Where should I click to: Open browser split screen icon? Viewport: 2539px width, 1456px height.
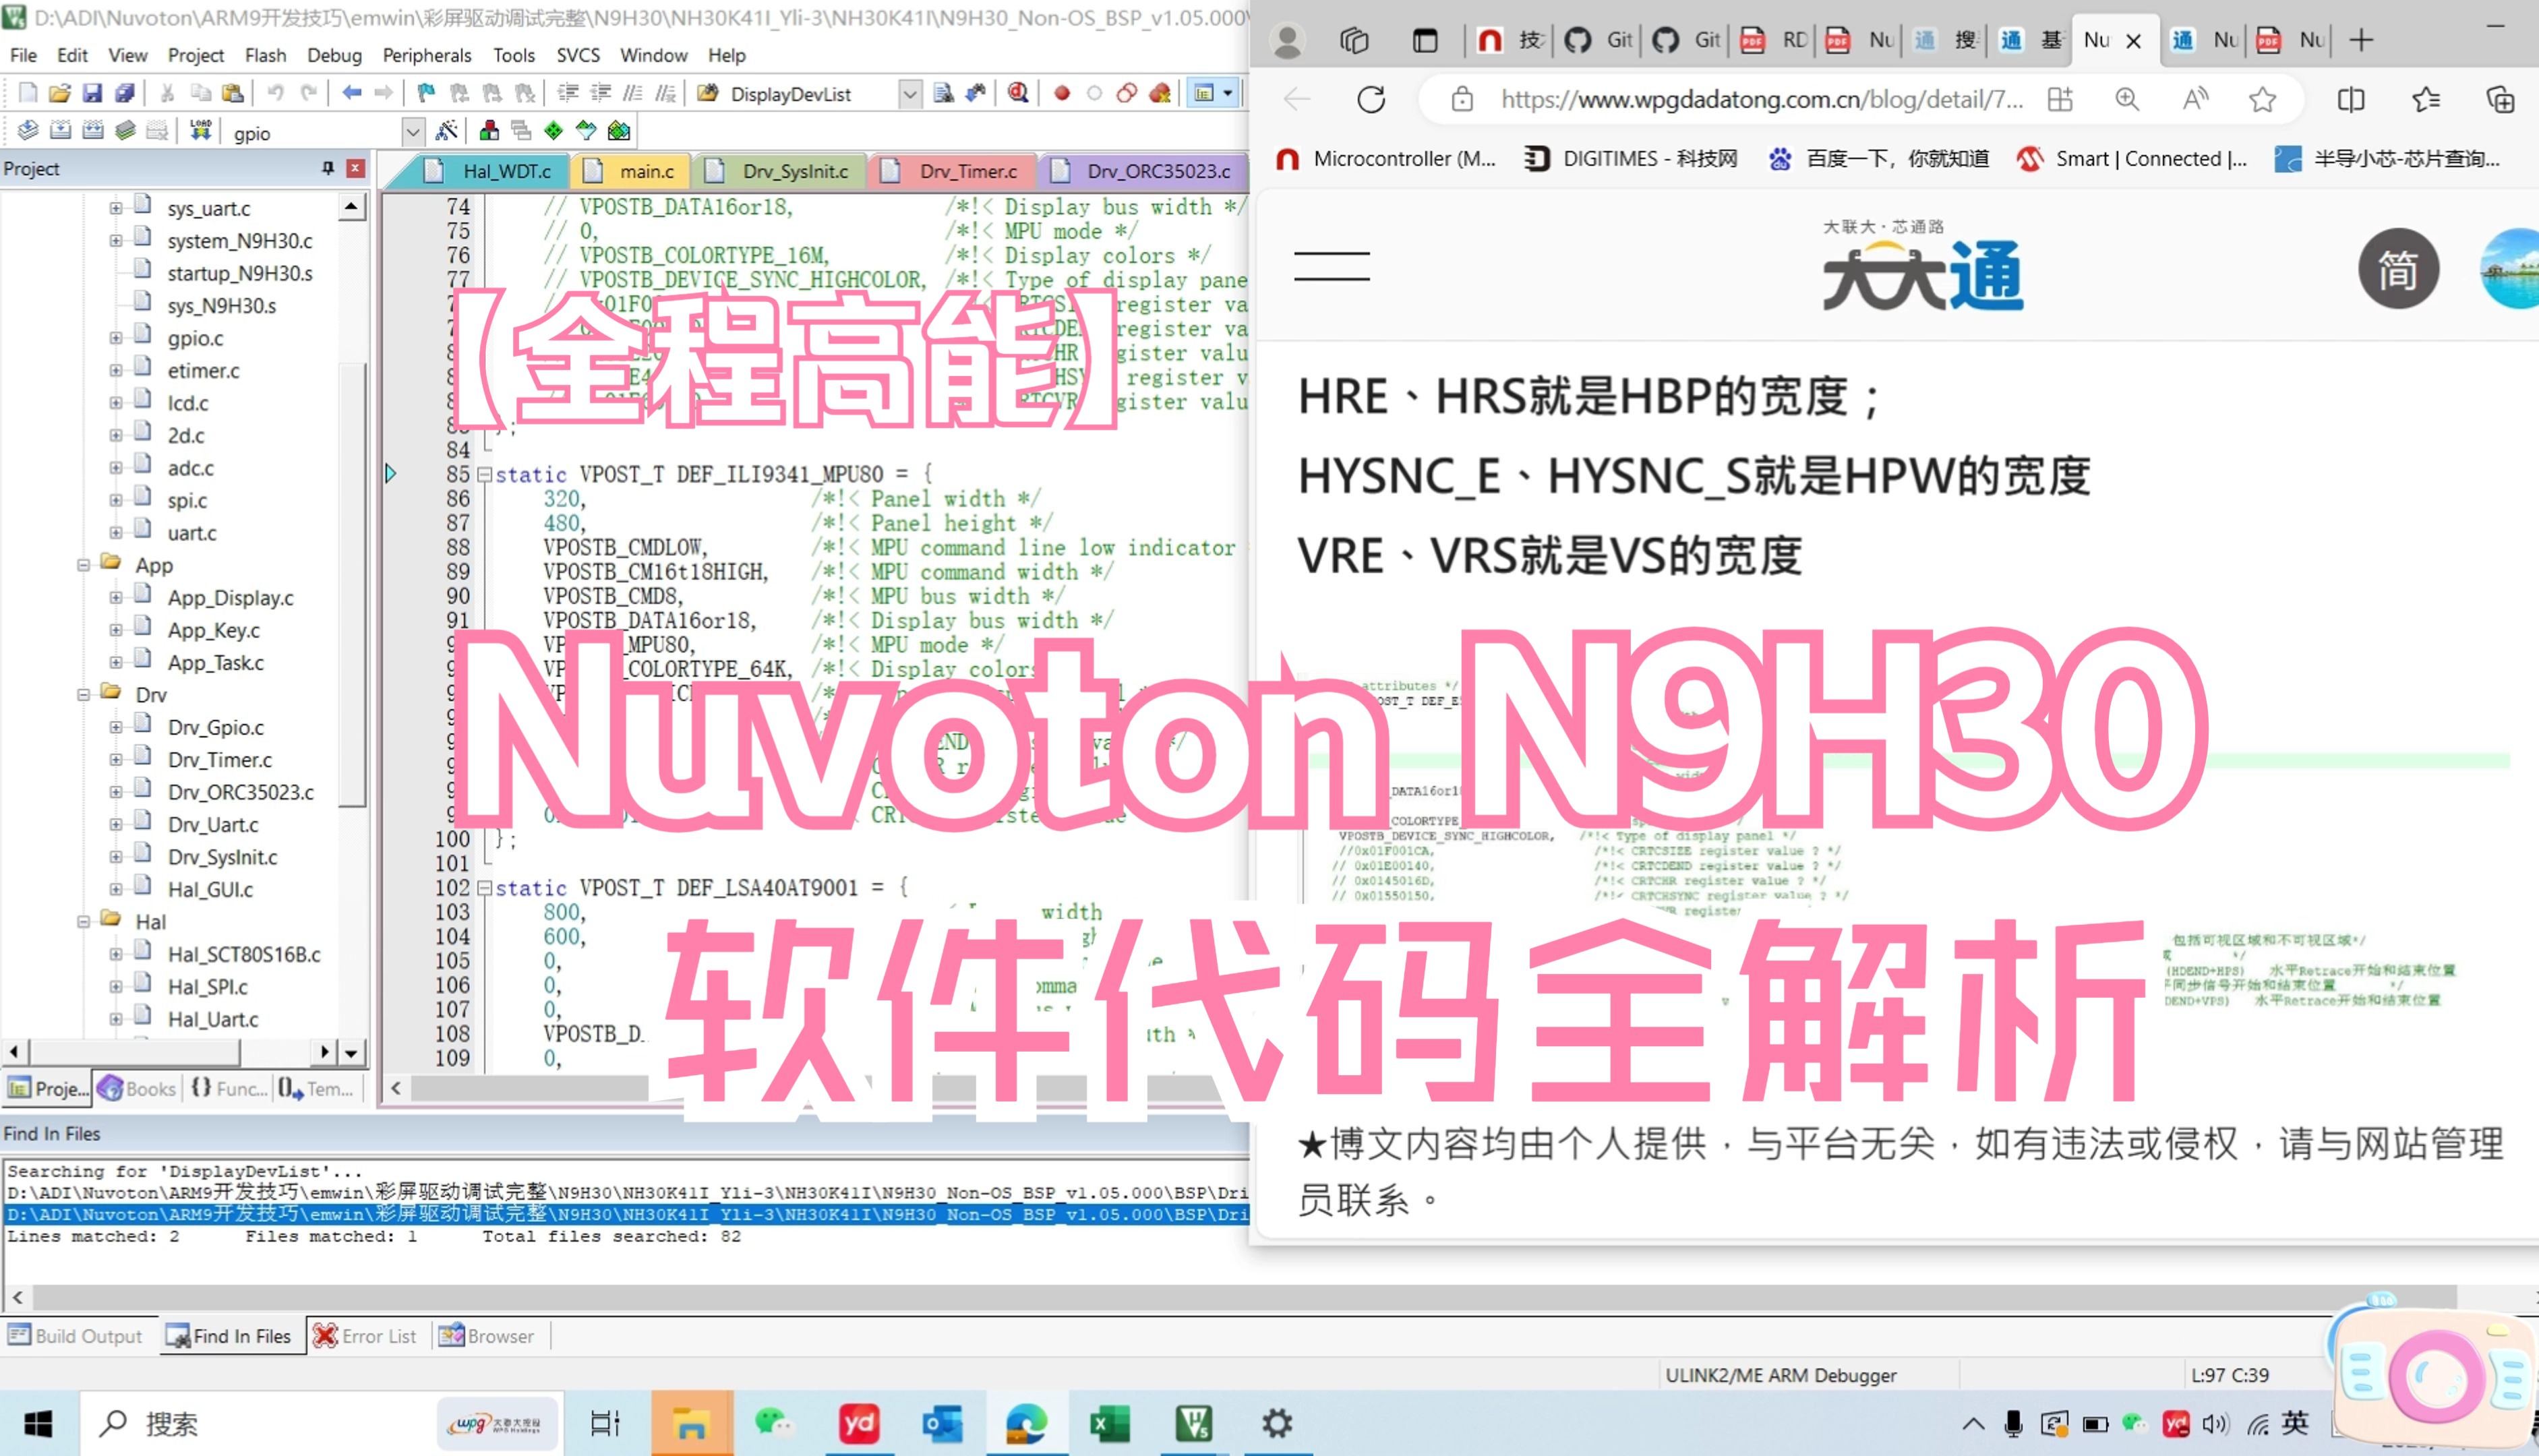(x=2351, y=99)
